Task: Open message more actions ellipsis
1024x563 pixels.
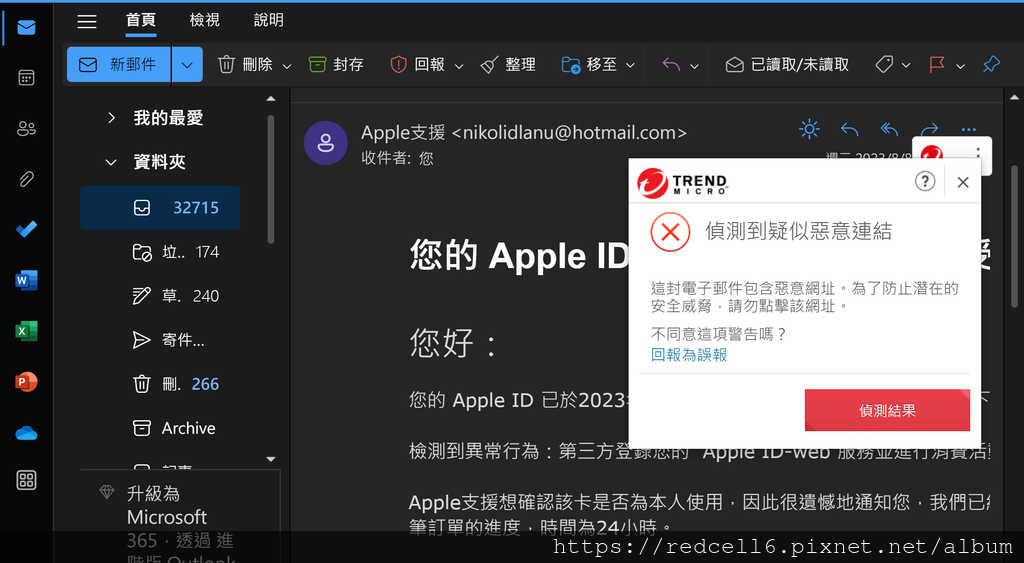Action: pyautogui.click(x=968, y=129)
